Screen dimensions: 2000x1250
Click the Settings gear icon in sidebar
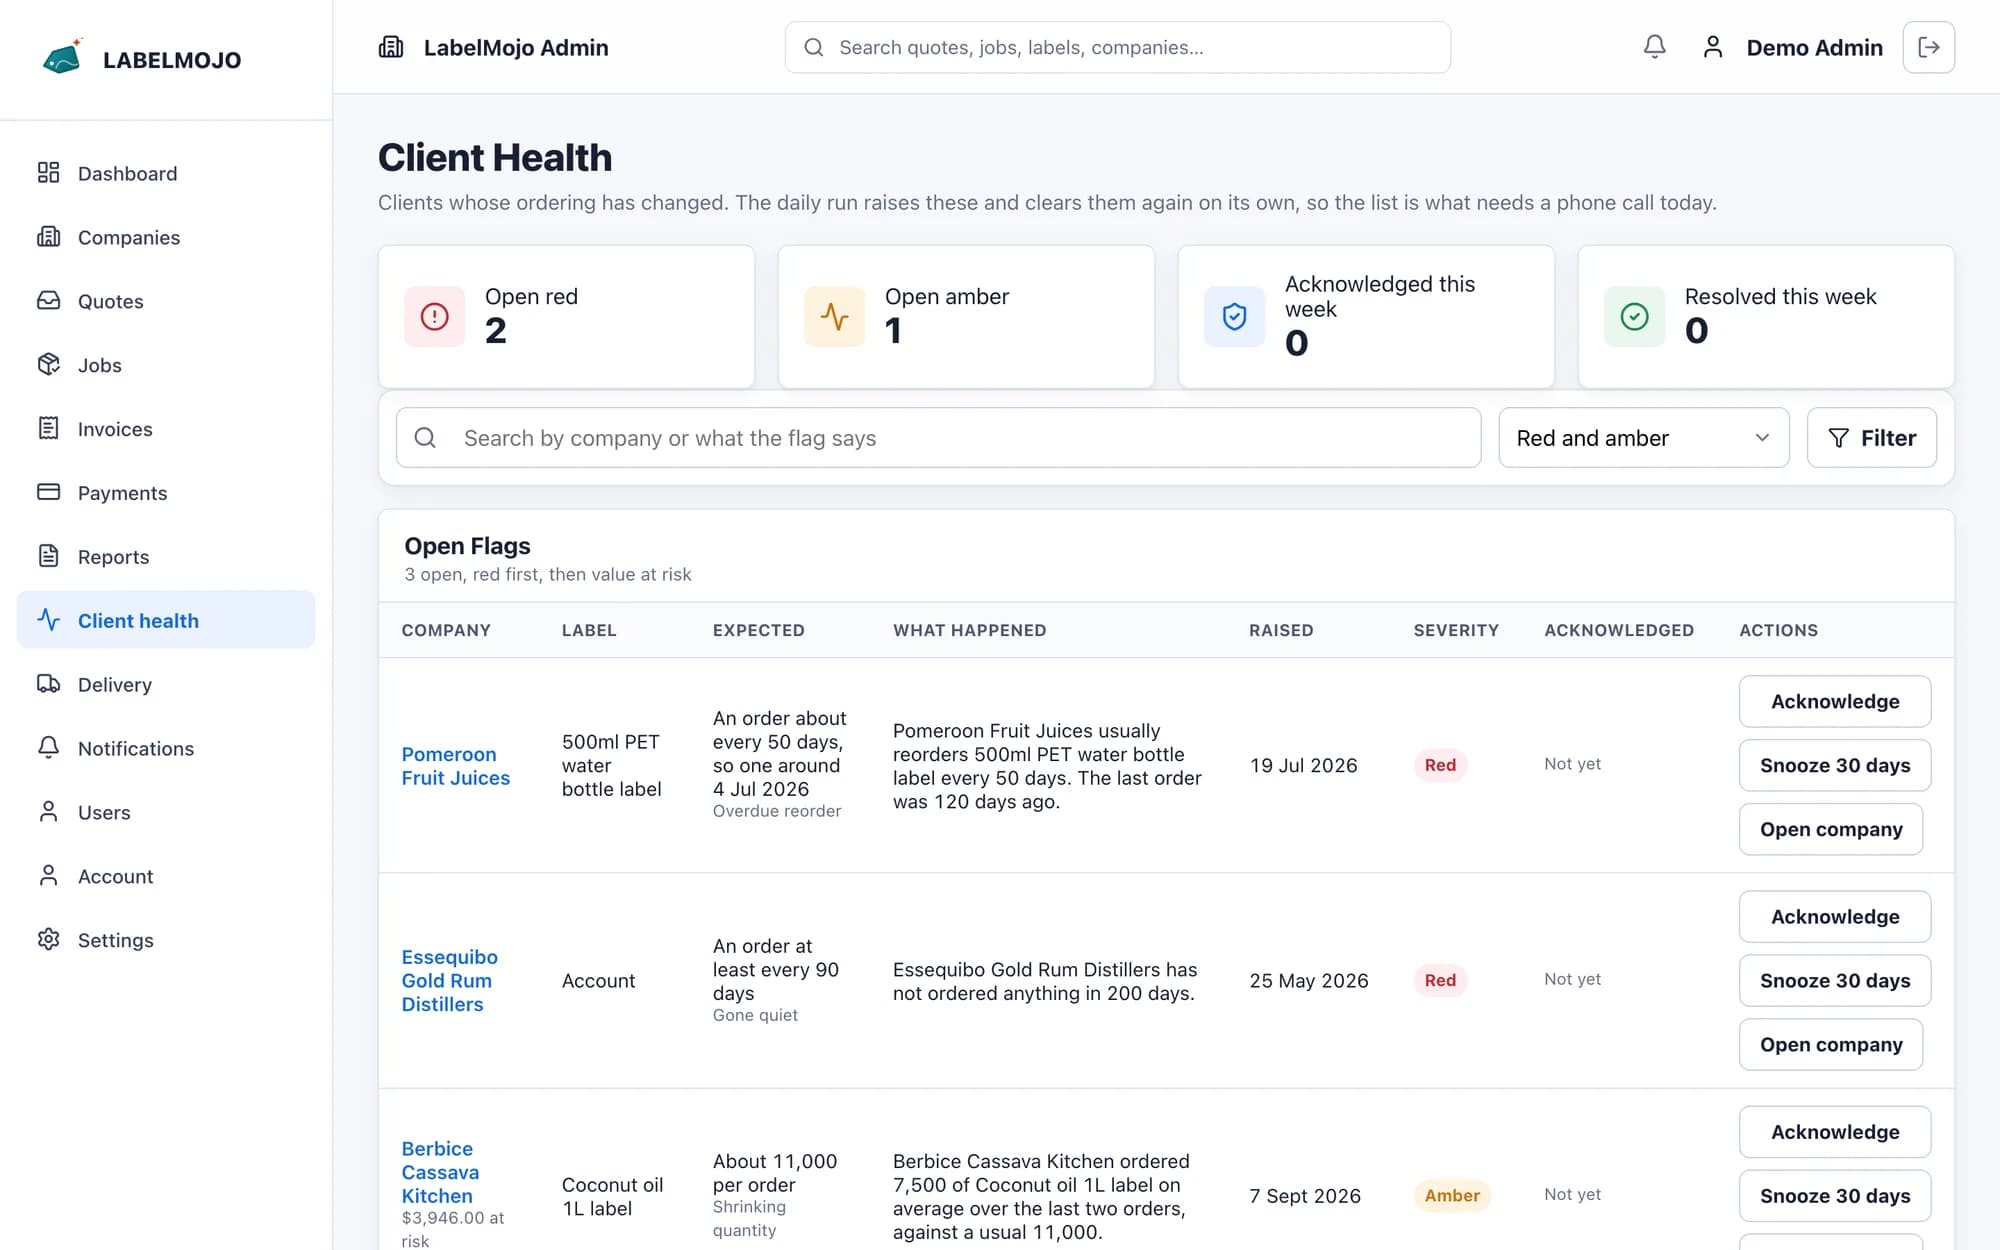[48, 940]
